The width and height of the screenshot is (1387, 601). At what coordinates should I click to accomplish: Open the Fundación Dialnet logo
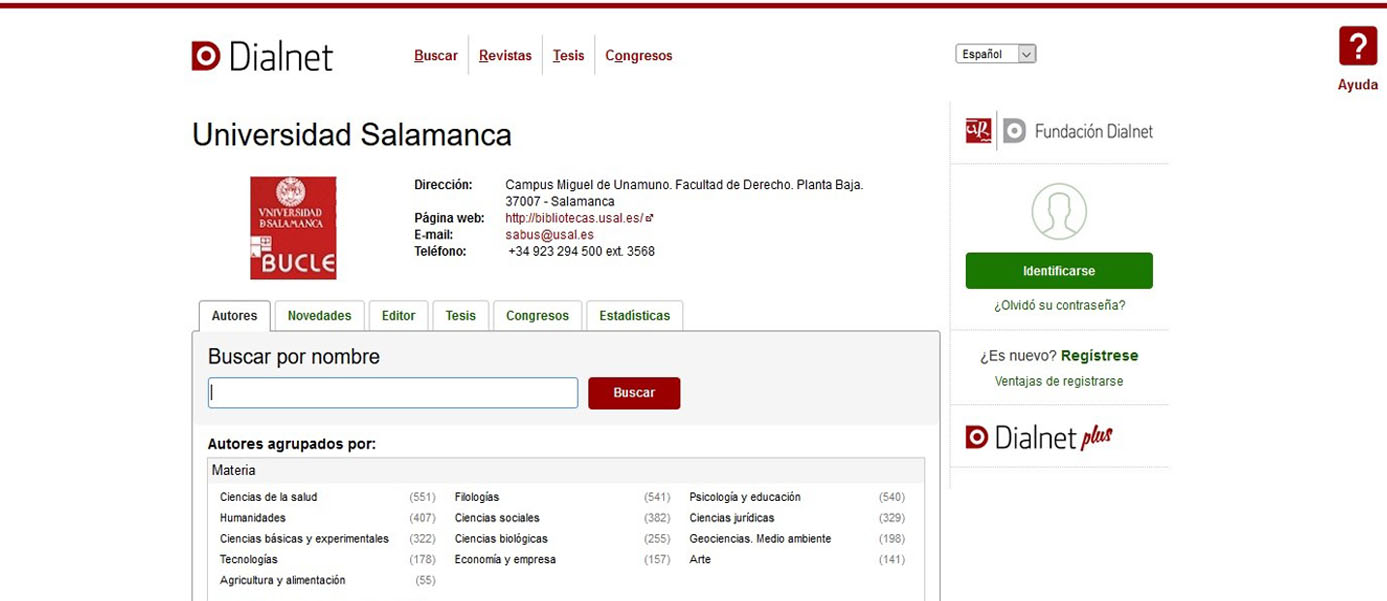click(x=1059, y=131)
